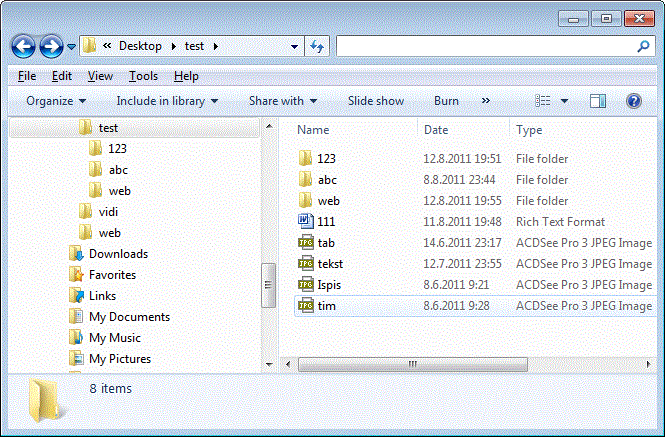Open the Organize dropdown menu
This screenshot has height=437, width=665.
[56, 101]
